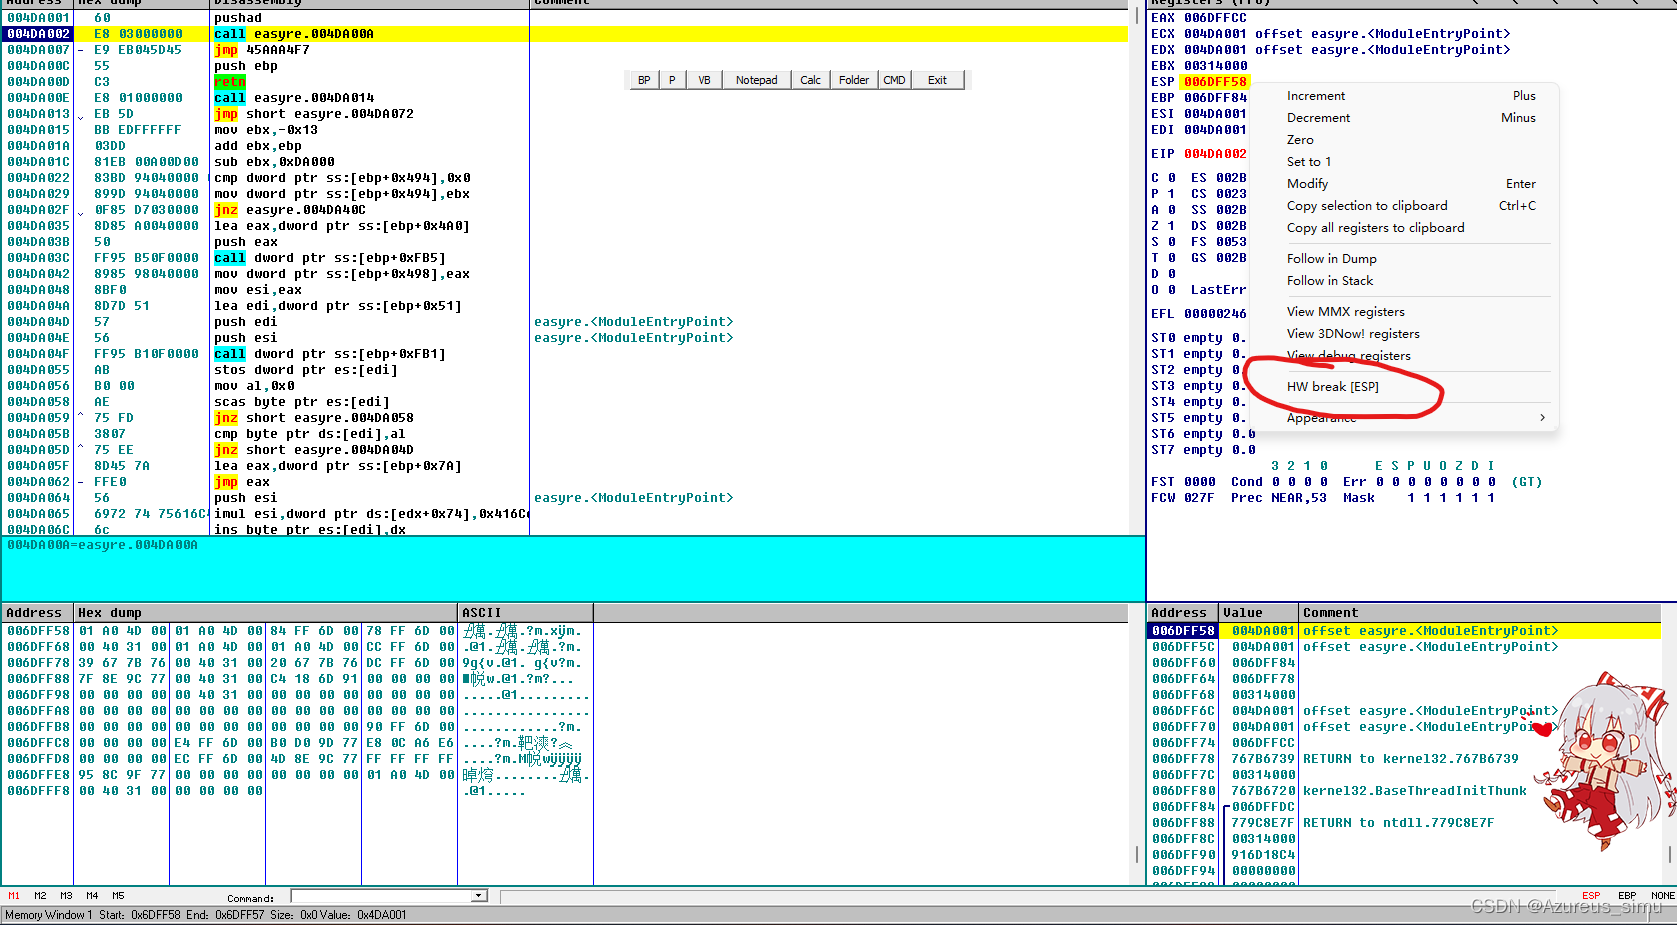The image size is (1677, 925).
Task: Open CMD from the floating toolbar
Action: pos(894,80)
